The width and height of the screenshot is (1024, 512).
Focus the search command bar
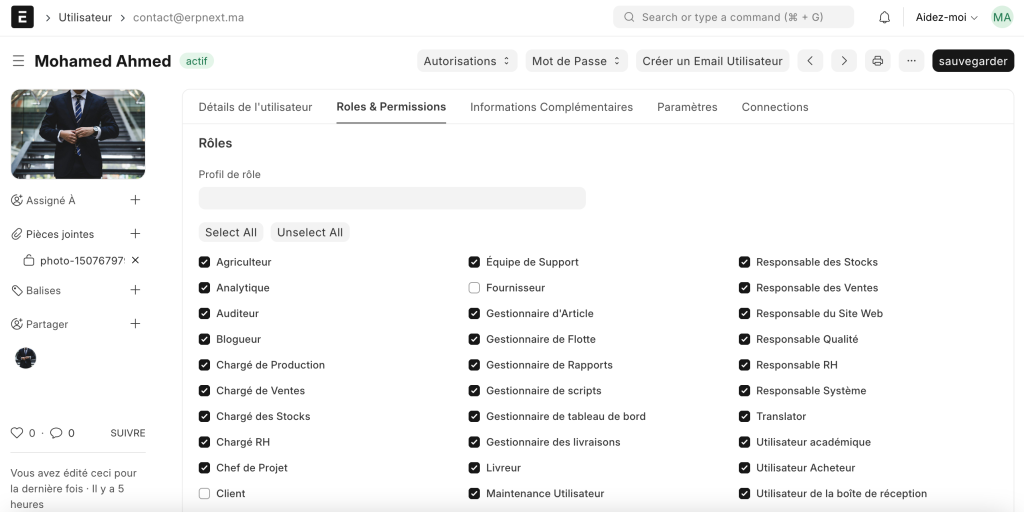733,17
